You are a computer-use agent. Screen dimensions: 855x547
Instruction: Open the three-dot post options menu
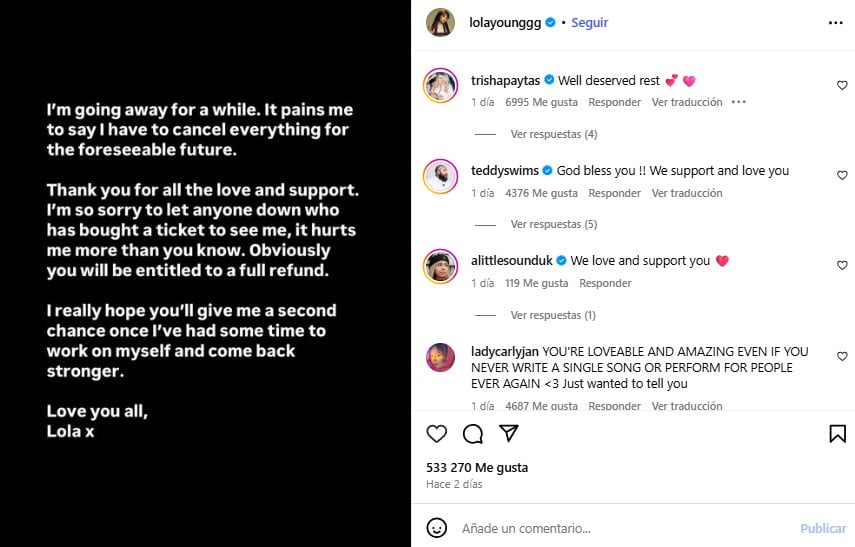[x=835, y=22]
